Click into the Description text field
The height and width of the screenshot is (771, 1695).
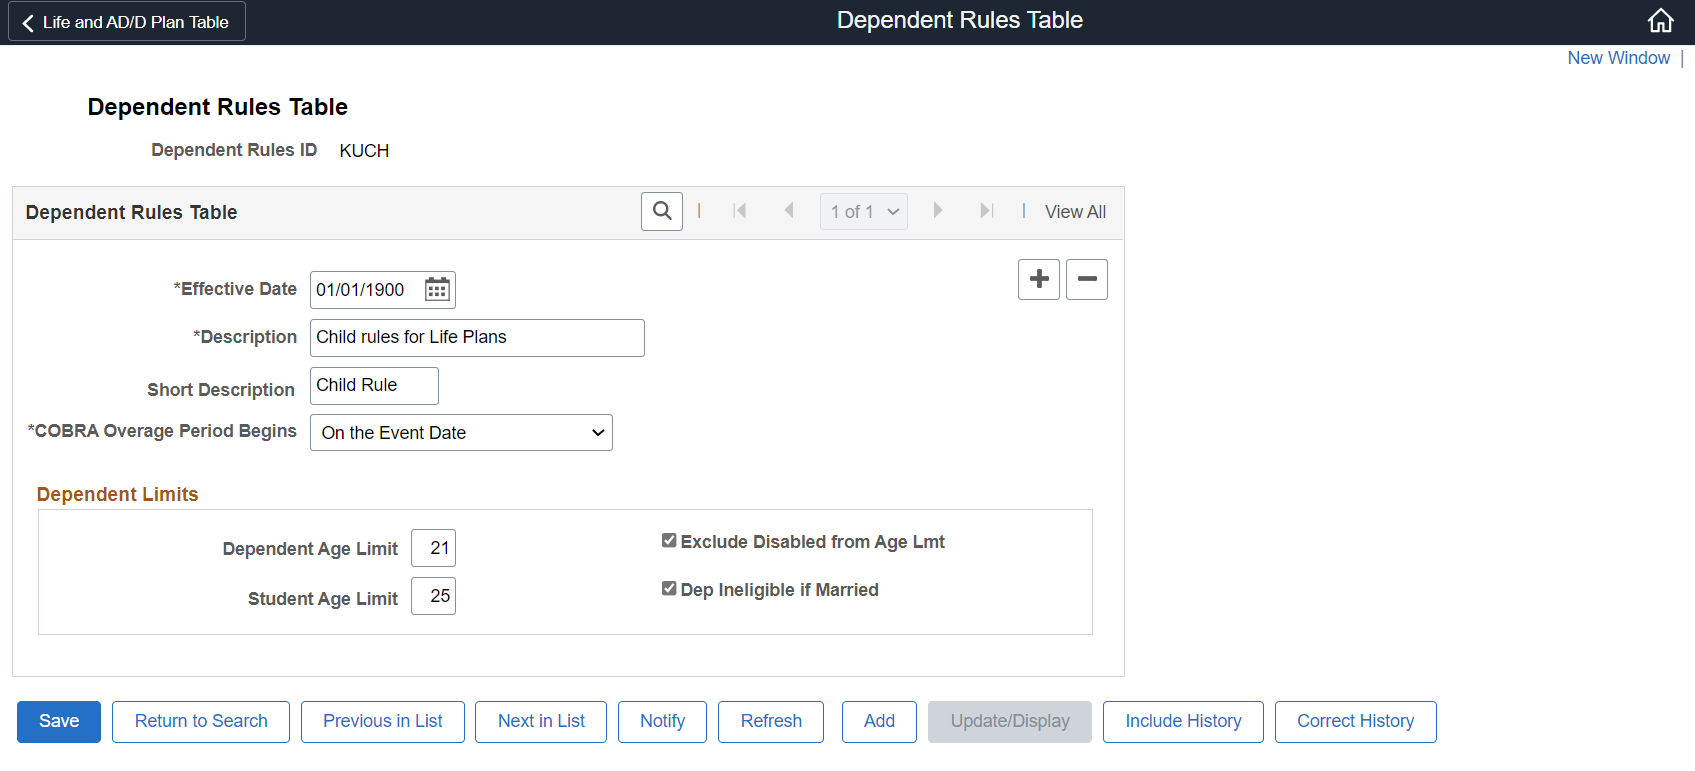point(477,338)
